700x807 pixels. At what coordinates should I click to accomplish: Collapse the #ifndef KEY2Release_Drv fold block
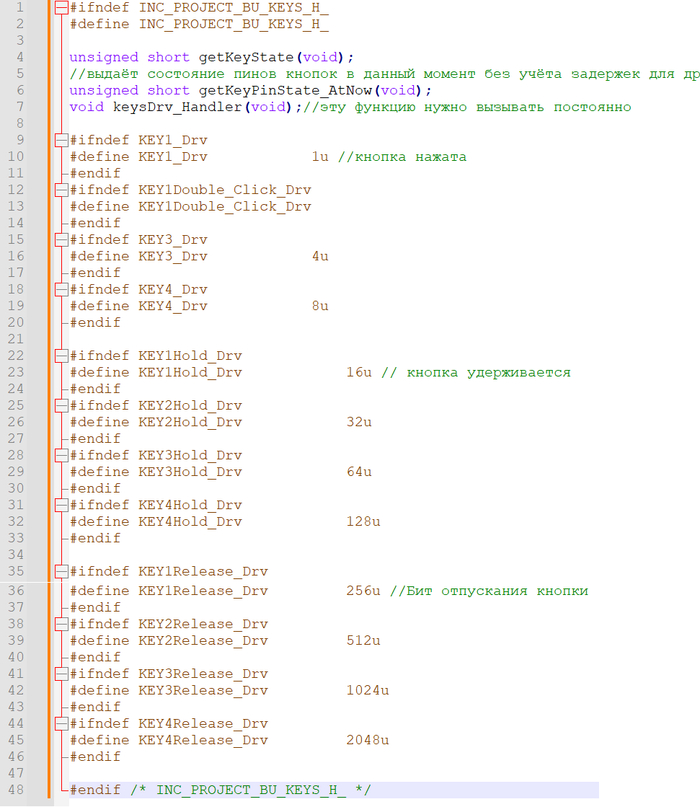click(62, 624)
